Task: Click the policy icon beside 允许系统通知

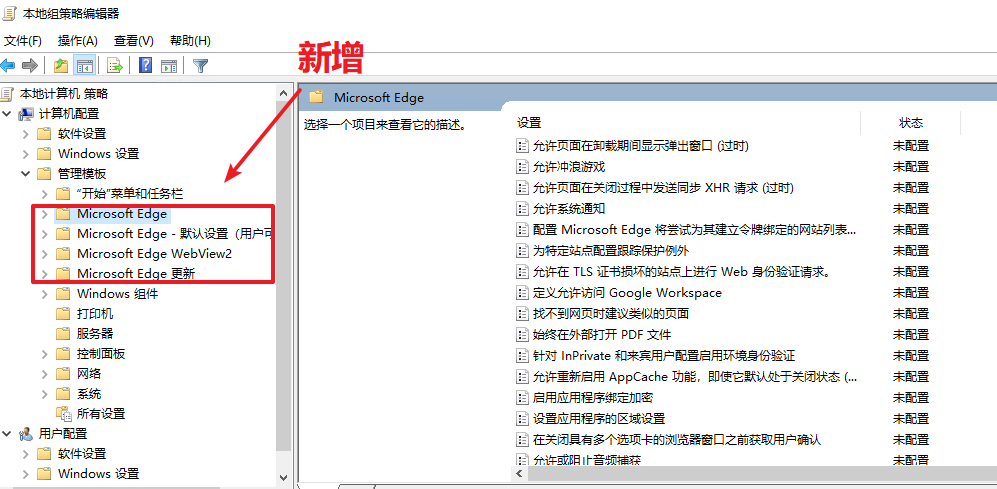Action: pos(522,209)
